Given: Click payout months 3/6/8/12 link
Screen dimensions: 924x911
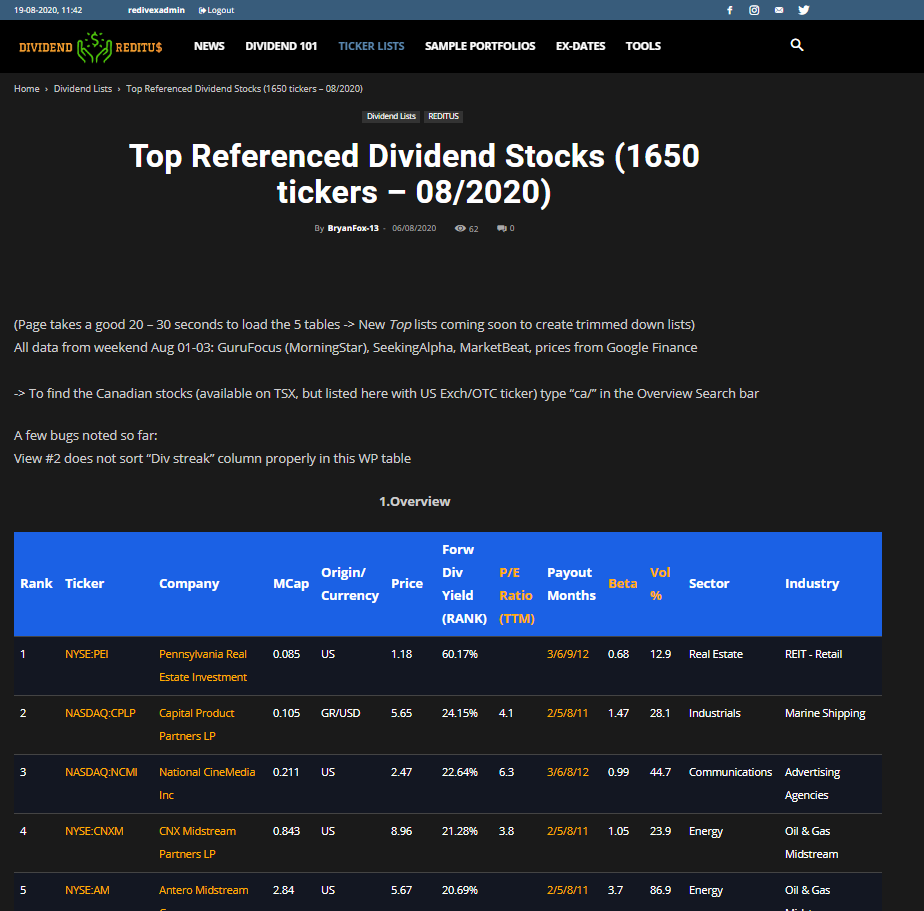Looking at the screenshot, I should click(x=567, y=772).
